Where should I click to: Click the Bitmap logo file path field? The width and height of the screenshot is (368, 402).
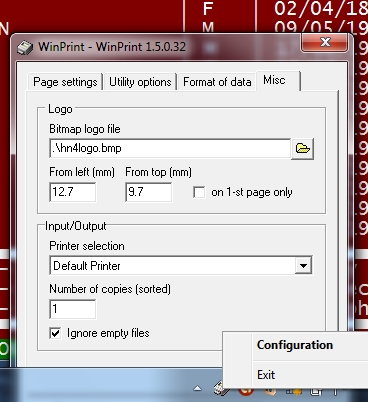[x=170, y=148]
